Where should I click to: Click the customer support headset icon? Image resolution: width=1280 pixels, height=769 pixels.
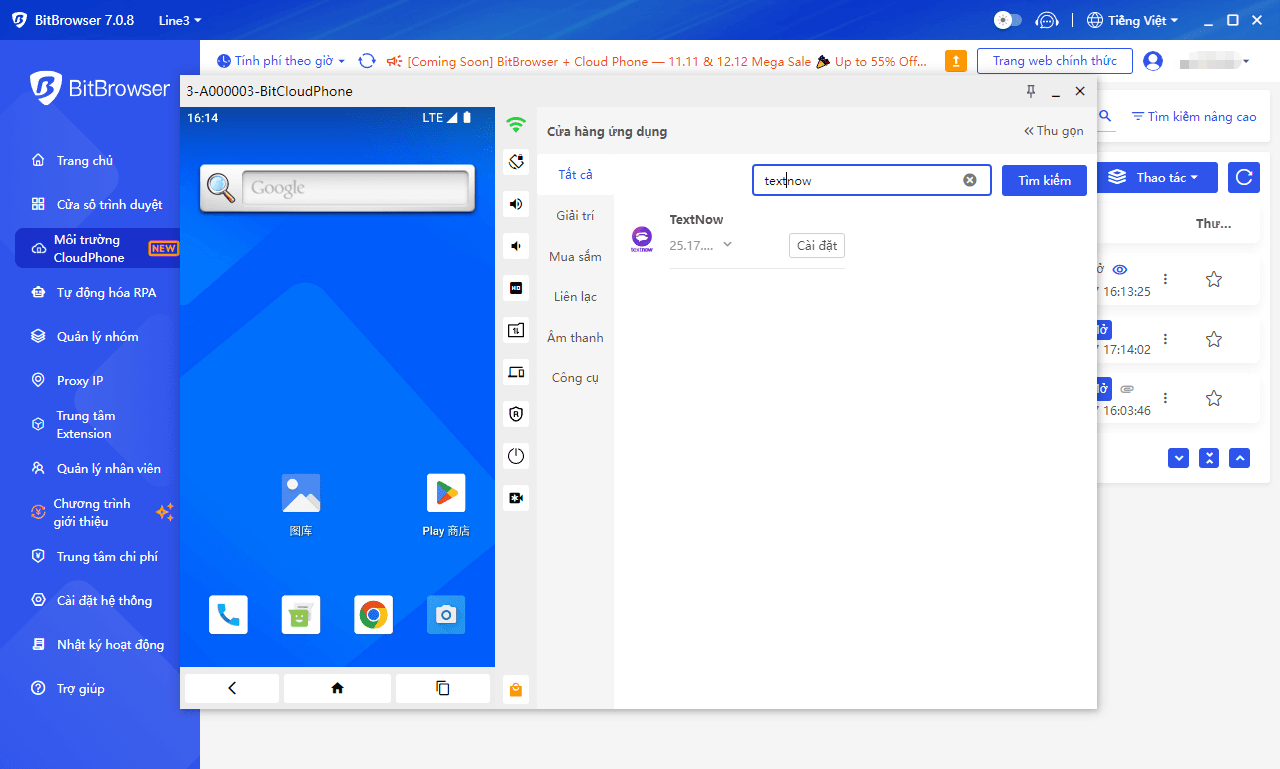[x=1046, y=20]
